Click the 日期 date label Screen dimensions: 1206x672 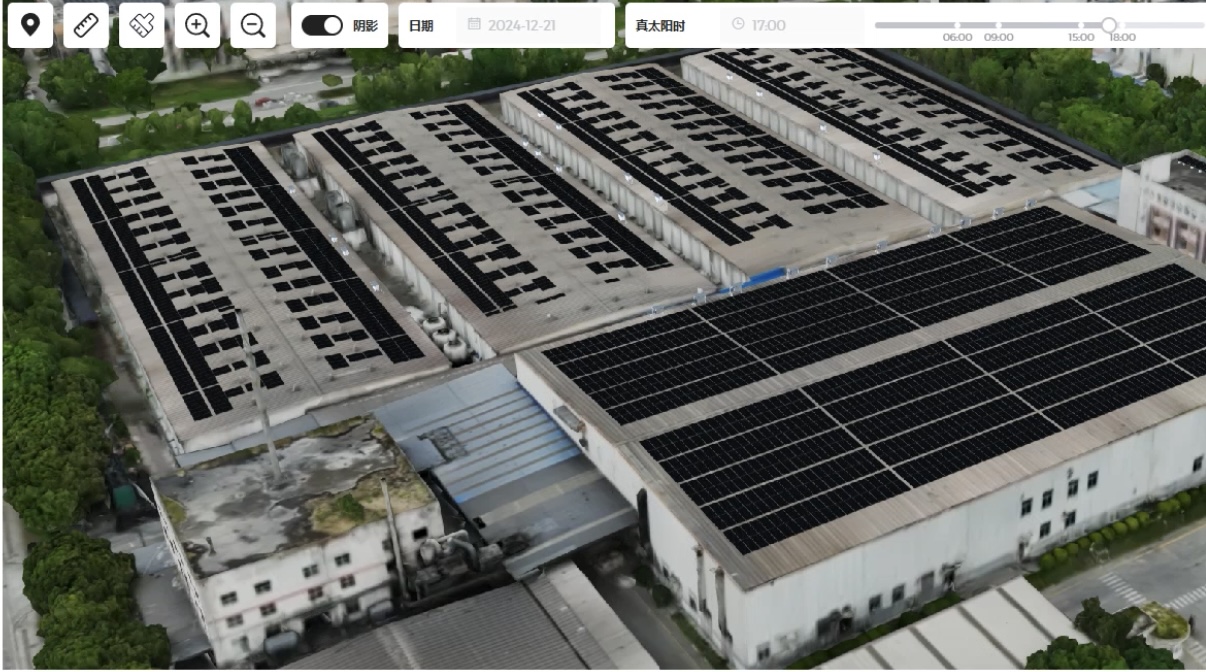coord(421,25)
